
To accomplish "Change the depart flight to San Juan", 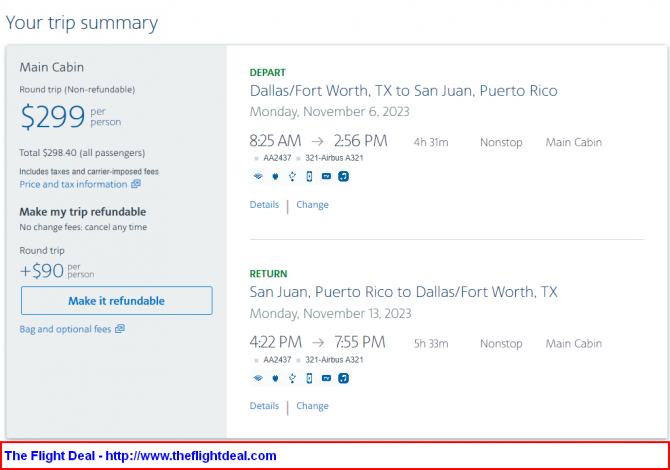I will click(x=312, y=205).
